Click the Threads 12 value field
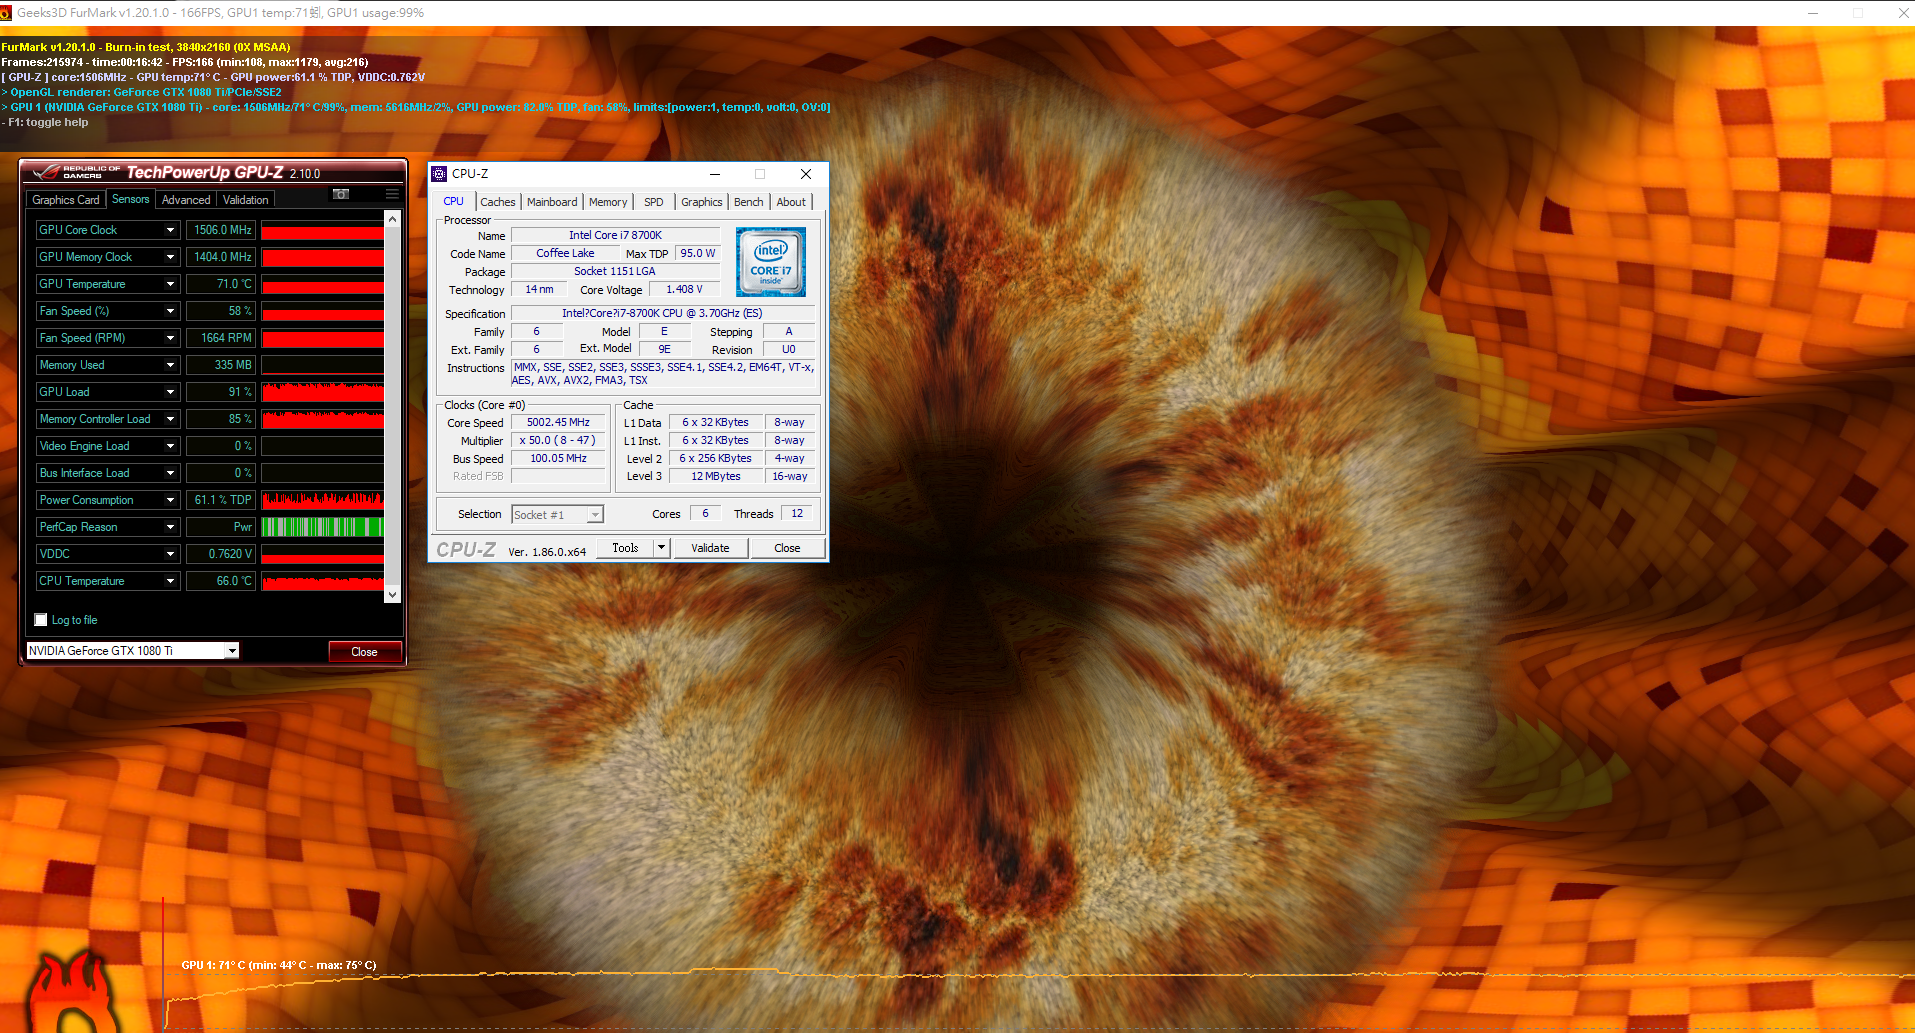The image size is (1915, 1033). [797, 514]
